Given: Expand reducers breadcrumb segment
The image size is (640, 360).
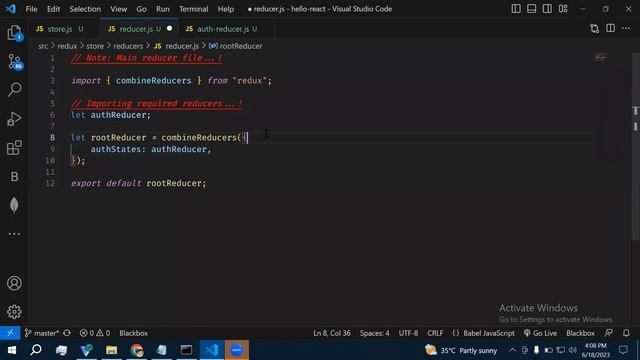Looking at the screenshot, I should tap(128, 46).
